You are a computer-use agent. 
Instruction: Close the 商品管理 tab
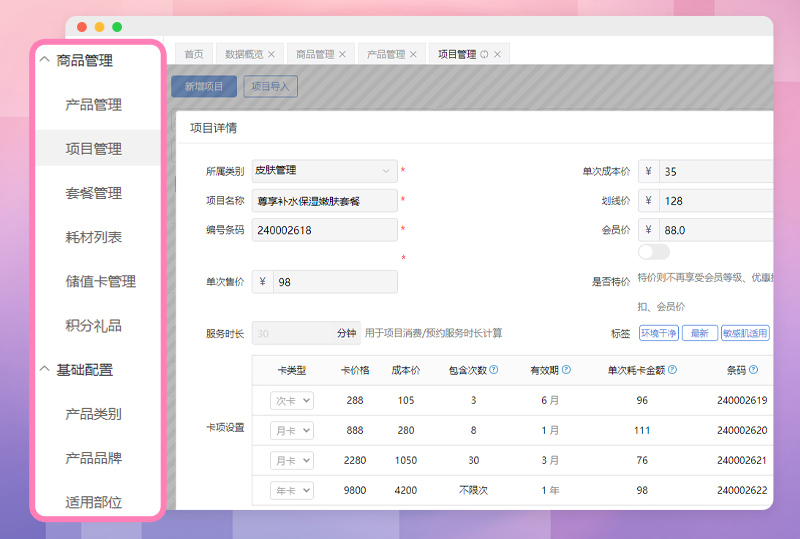click(x=342, y=54)
